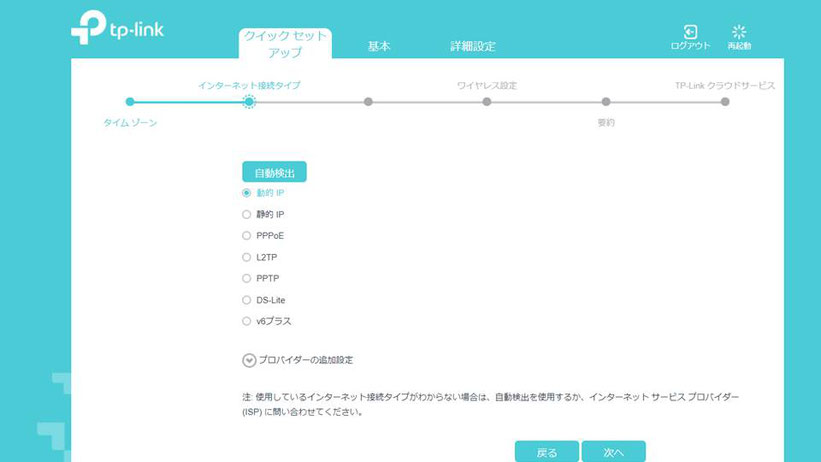Screen dimensions: 821x462
Task: Click the reboot (再起動) icon
Action: click(739, 31)
